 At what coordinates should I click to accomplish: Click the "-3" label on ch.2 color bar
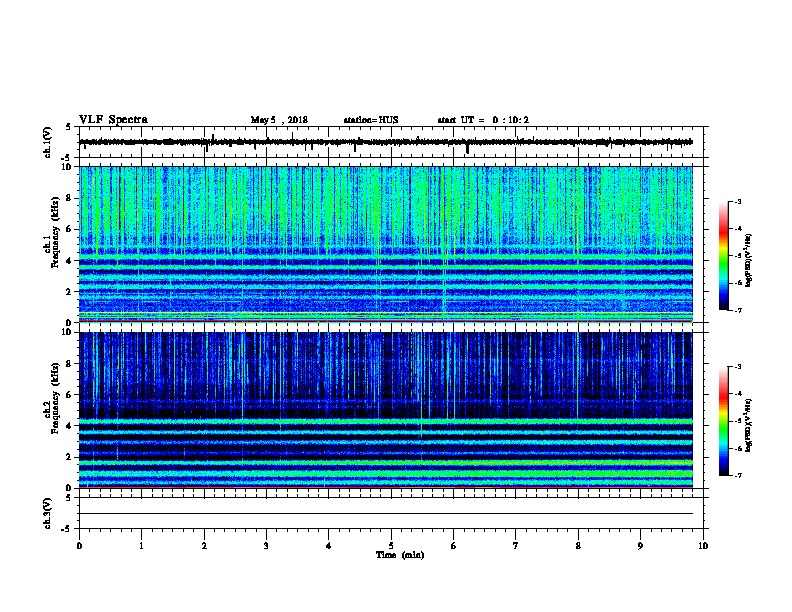click(x=737, y=367)
